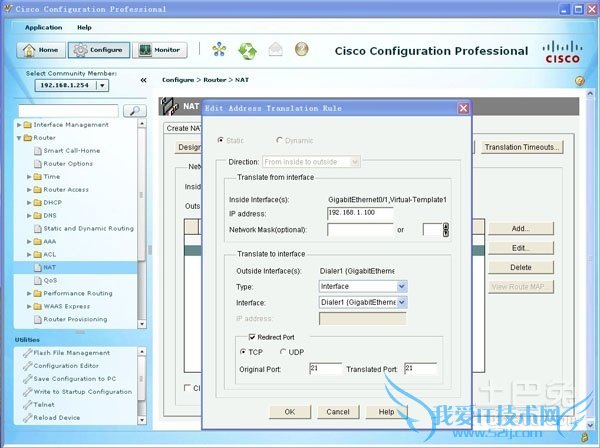
Task: Click the Translation Timeouts button
Action: pos(522,147)
